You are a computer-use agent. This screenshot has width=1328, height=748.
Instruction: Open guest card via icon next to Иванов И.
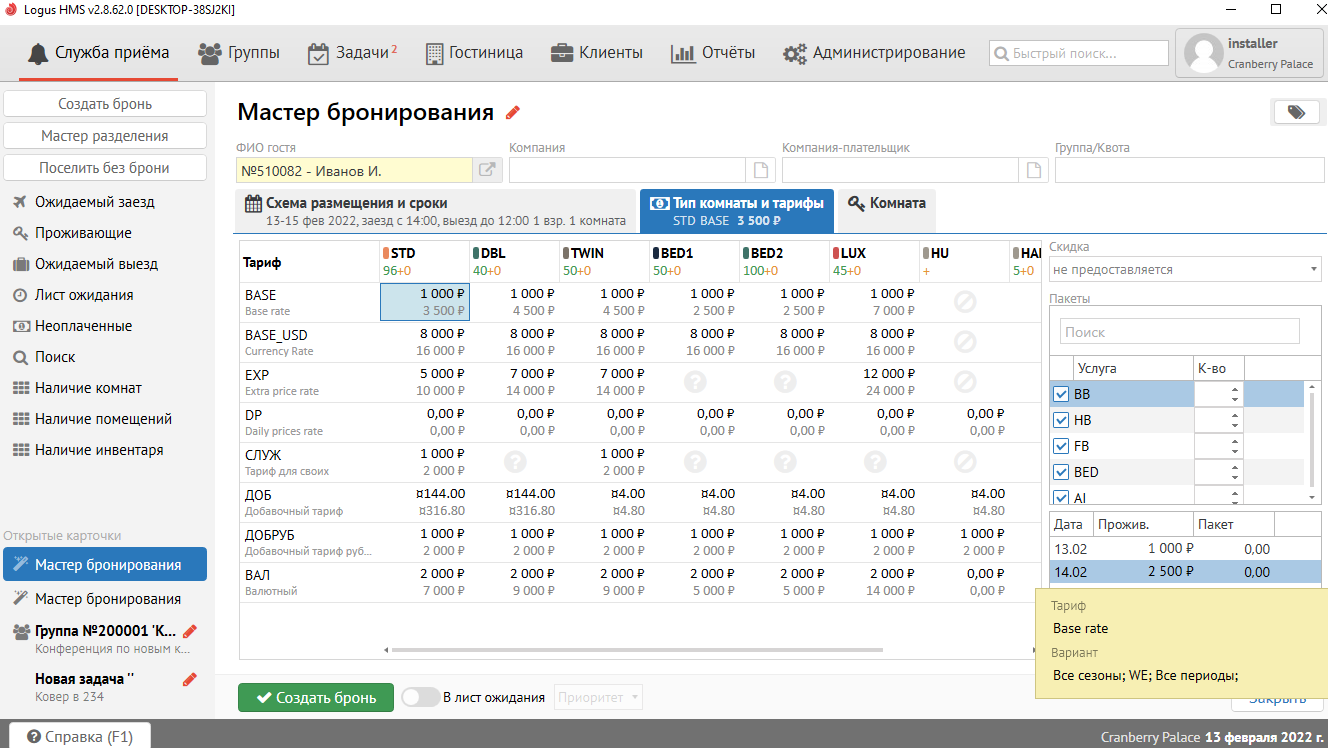coord(486,170)
